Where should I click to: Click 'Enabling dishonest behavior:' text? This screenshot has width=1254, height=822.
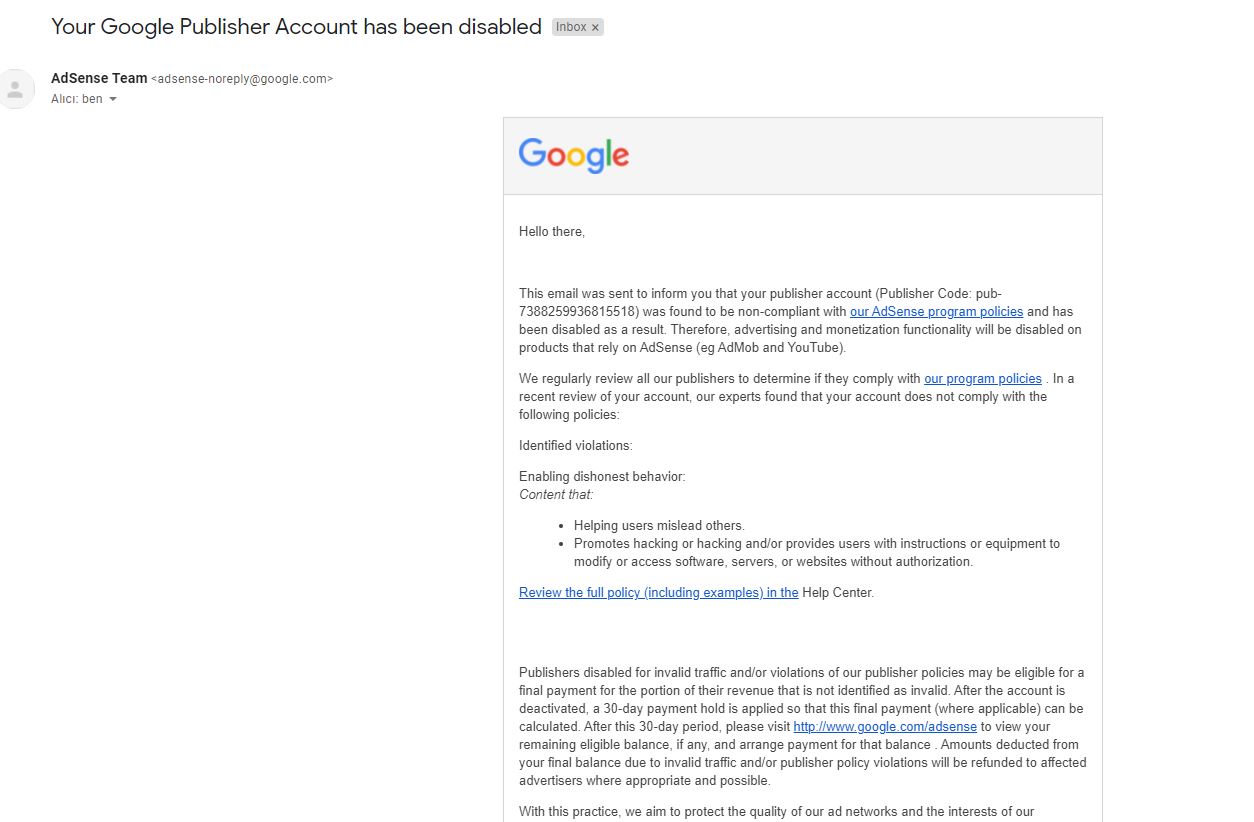602,477
